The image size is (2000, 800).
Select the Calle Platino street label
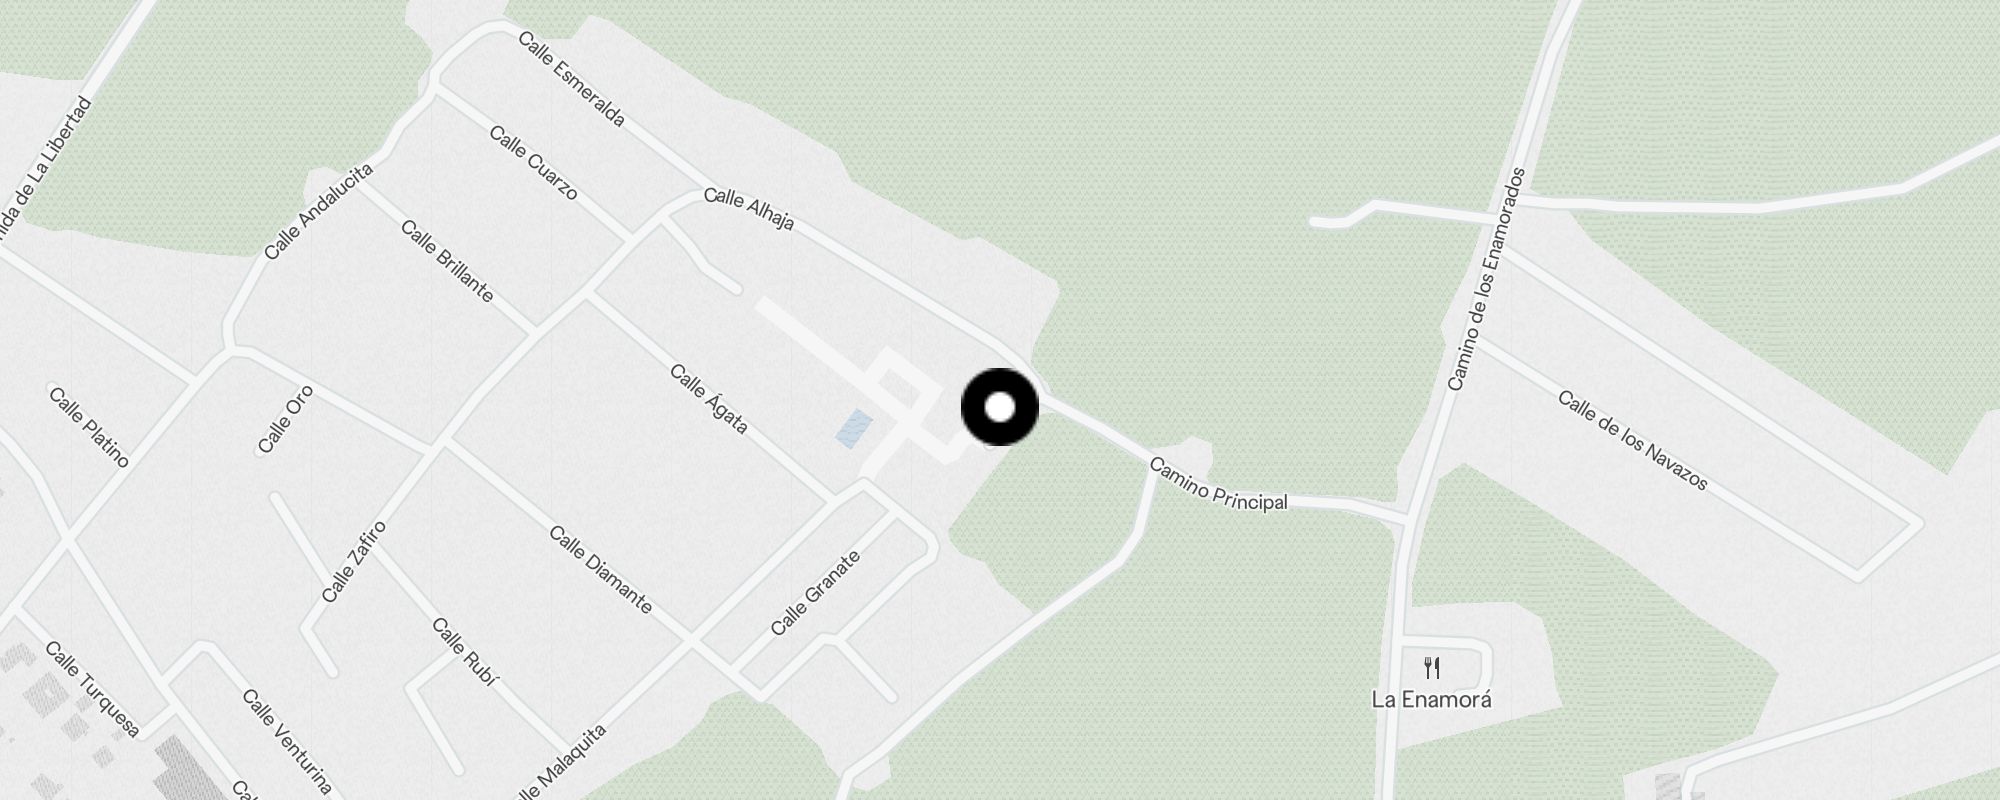tap(89, 427)
